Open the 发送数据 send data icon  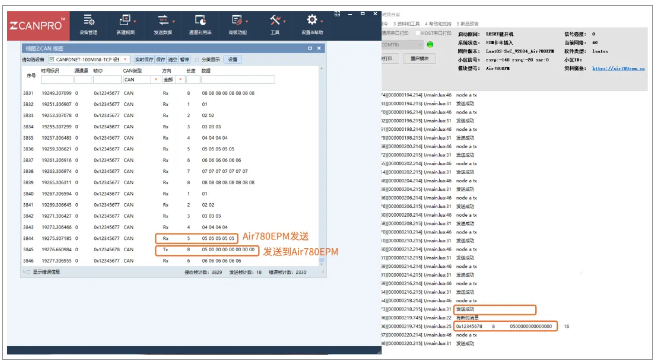pos(162,20)
